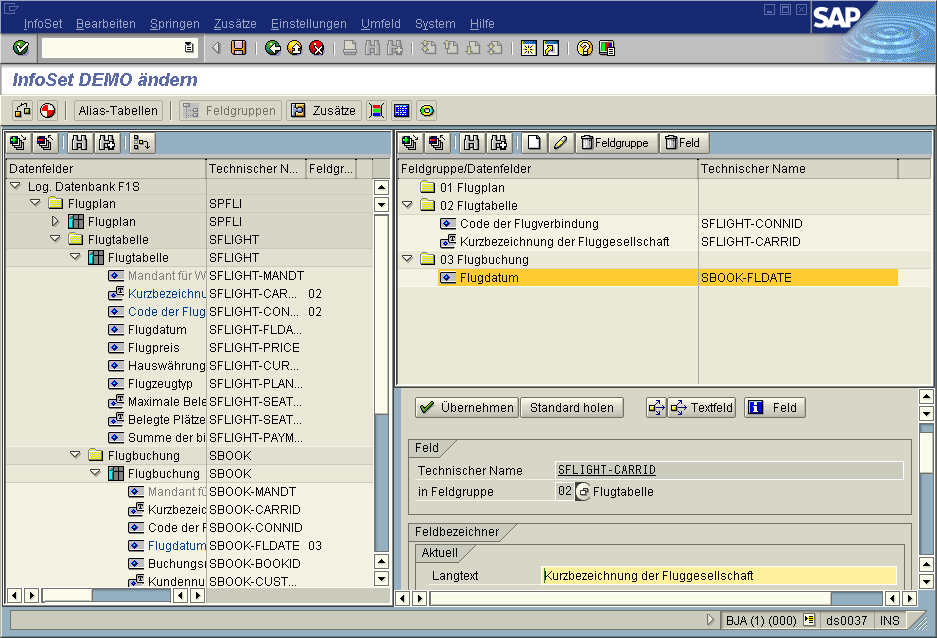The image size is (937, 638).
Task: Collapse the Flugtabelle folder in data fields tree
Action: point(55,240)
